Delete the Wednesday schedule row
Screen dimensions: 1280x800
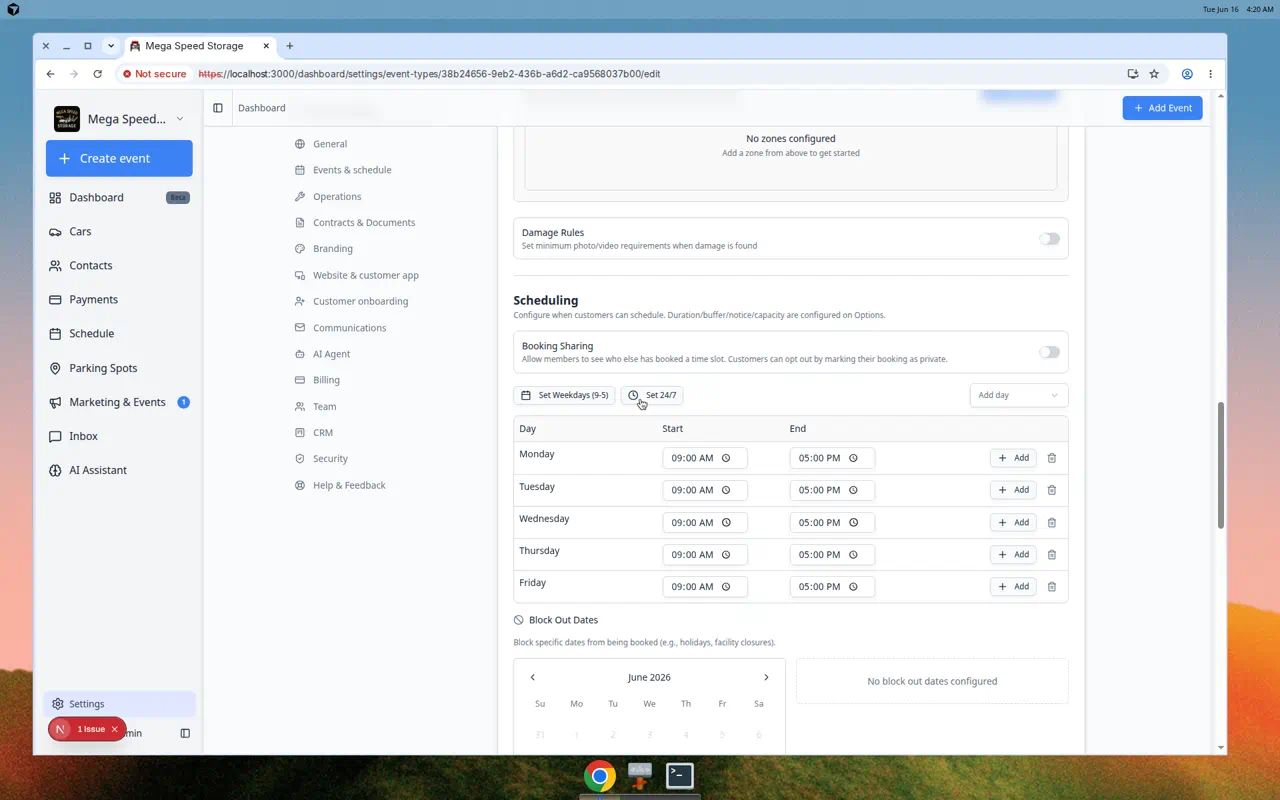click(1051, 522)
